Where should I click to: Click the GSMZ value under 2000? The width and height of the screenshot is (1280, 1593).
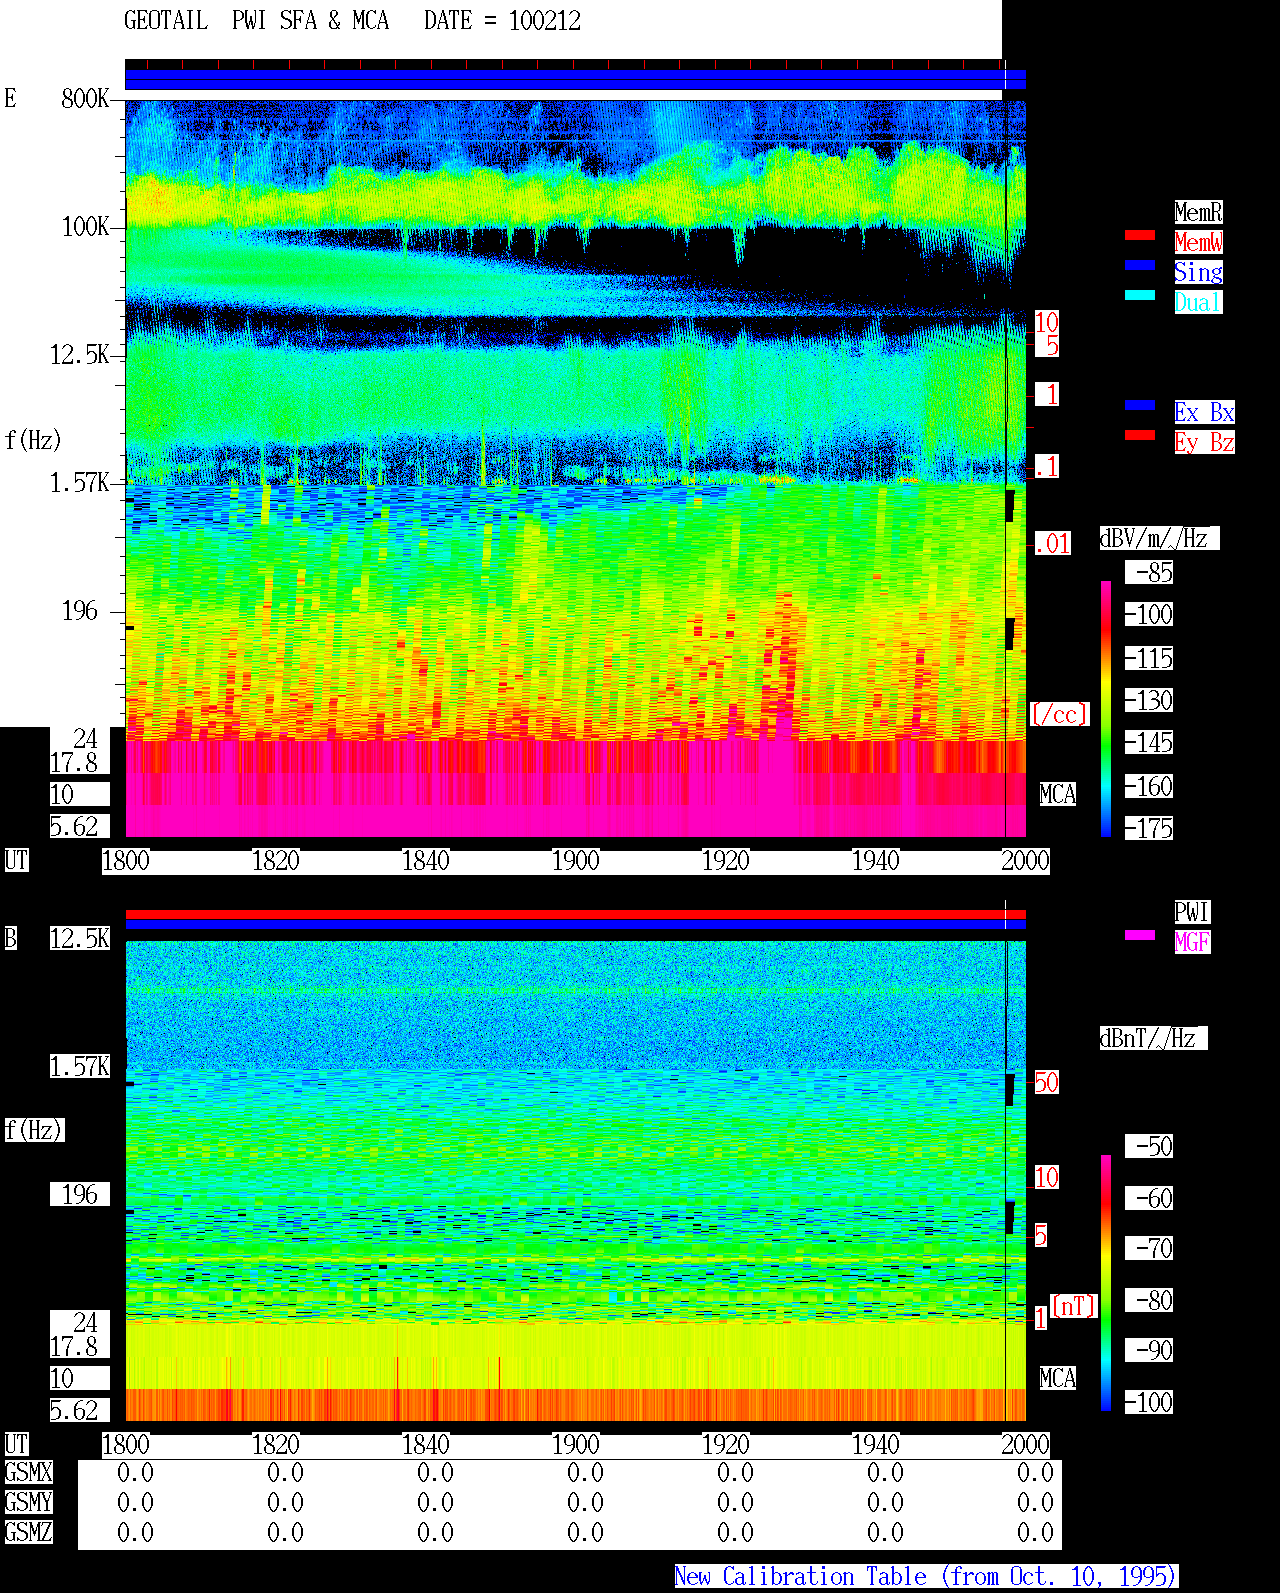pos(1035,1532)
